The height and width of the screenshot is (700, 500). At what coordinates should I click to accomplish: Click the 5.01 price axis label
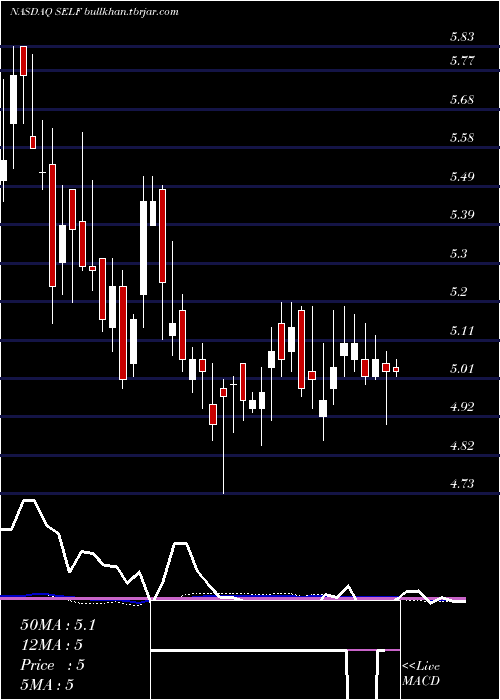click(462, 369)
